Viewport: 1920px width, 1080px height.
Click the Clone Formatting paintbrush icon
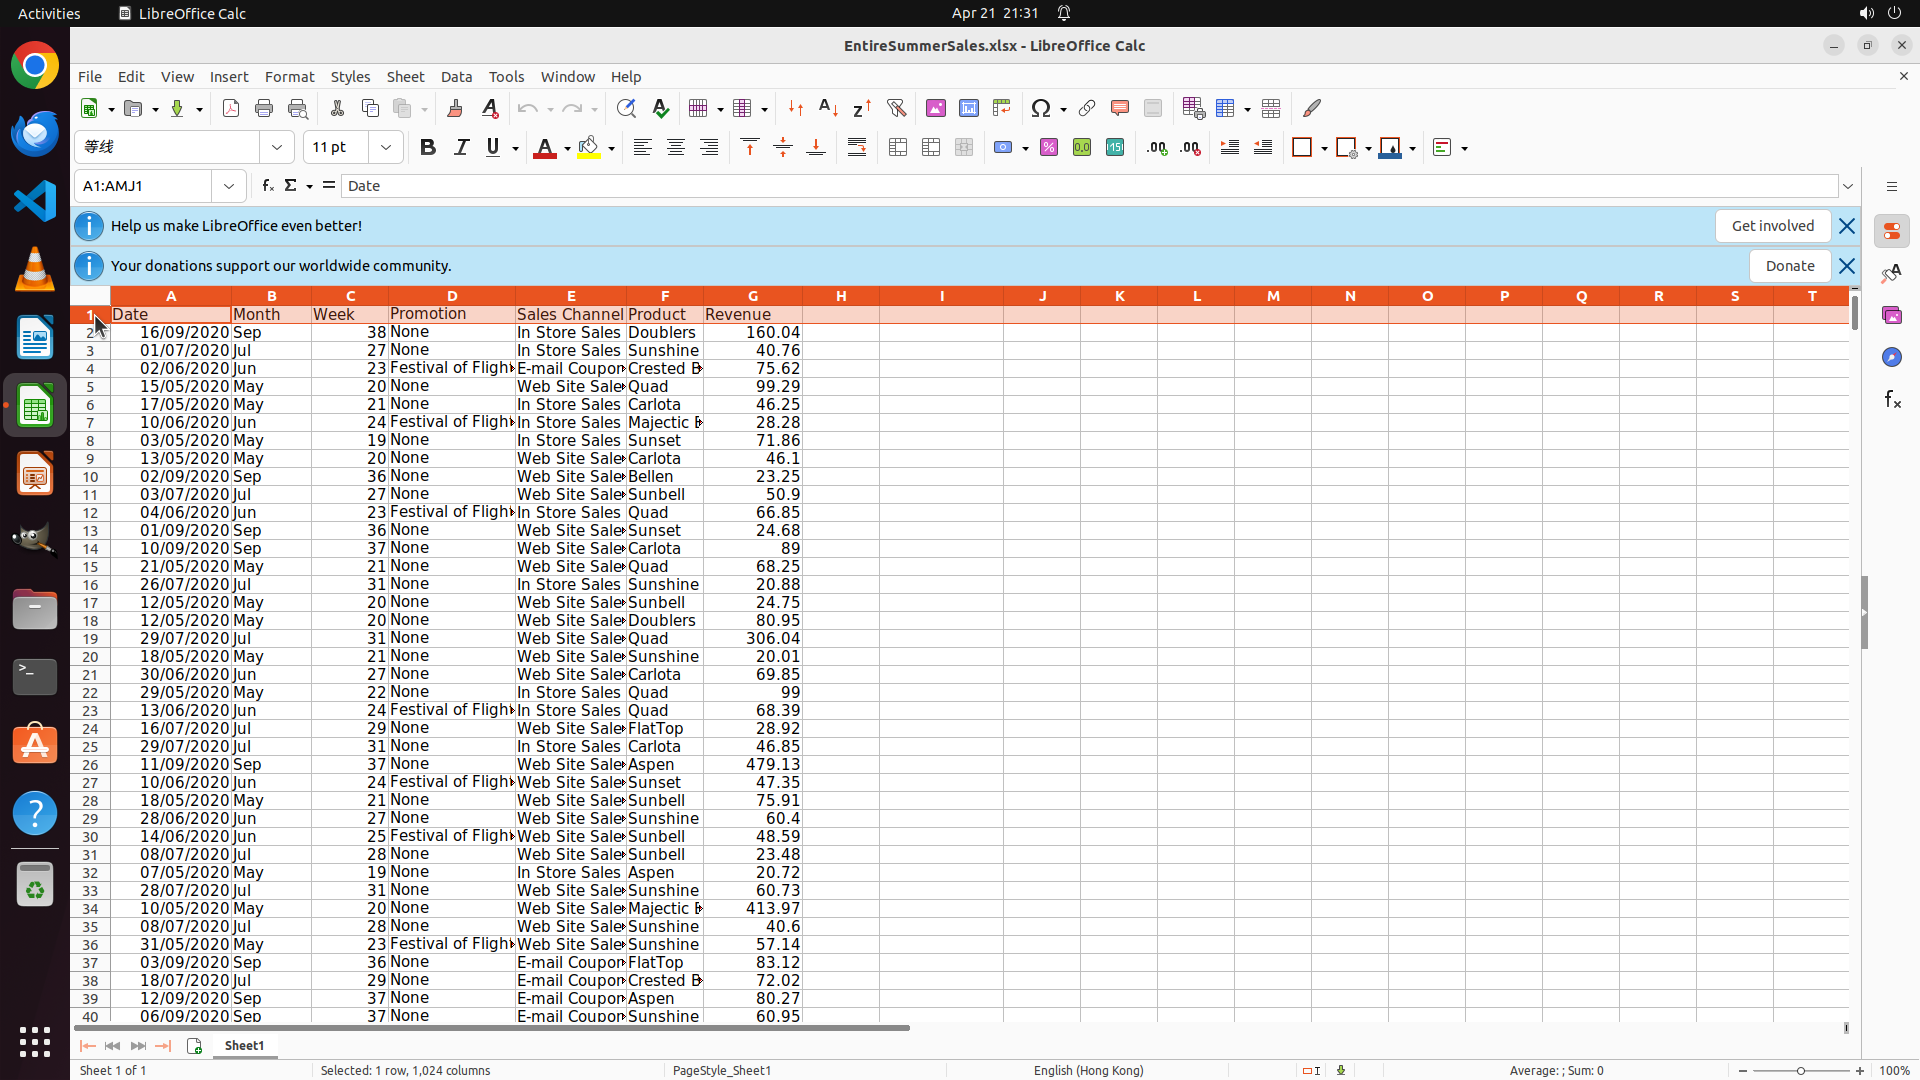coord(455,108)
